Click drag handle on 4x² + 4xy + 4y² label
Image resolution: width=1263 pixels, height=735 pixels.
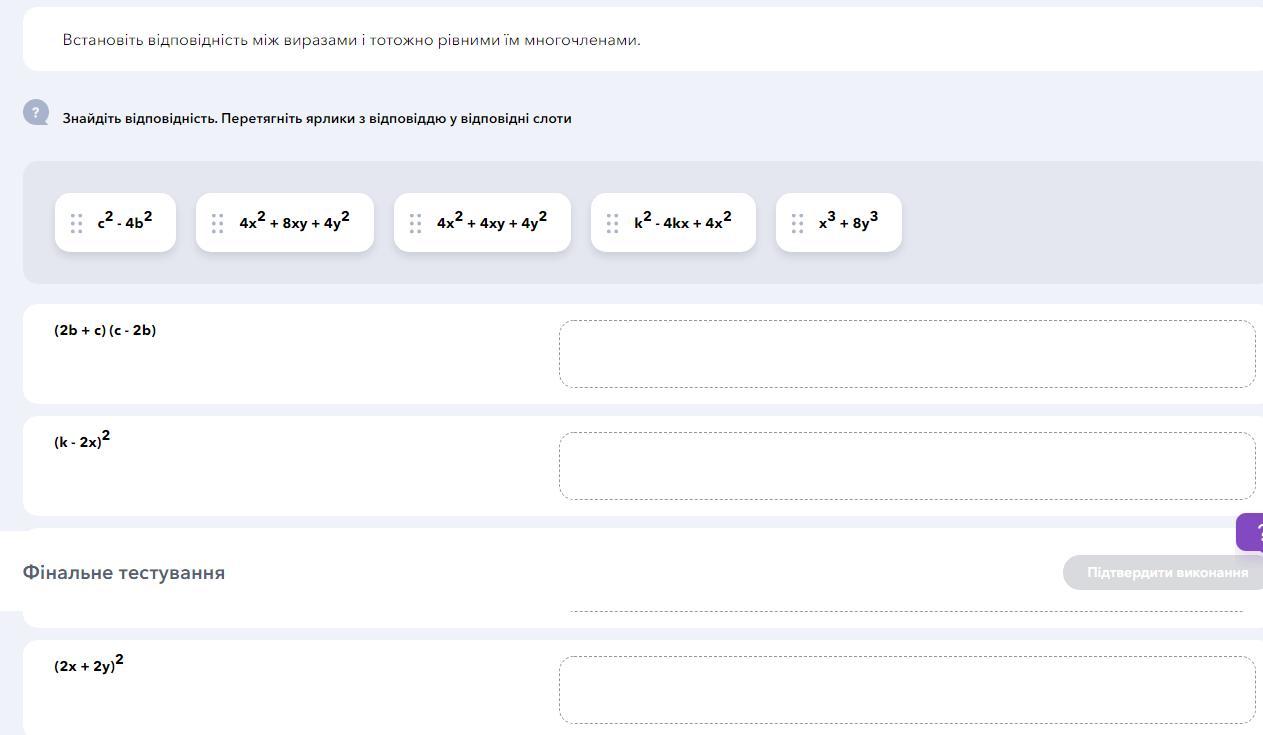pos(415,223)
